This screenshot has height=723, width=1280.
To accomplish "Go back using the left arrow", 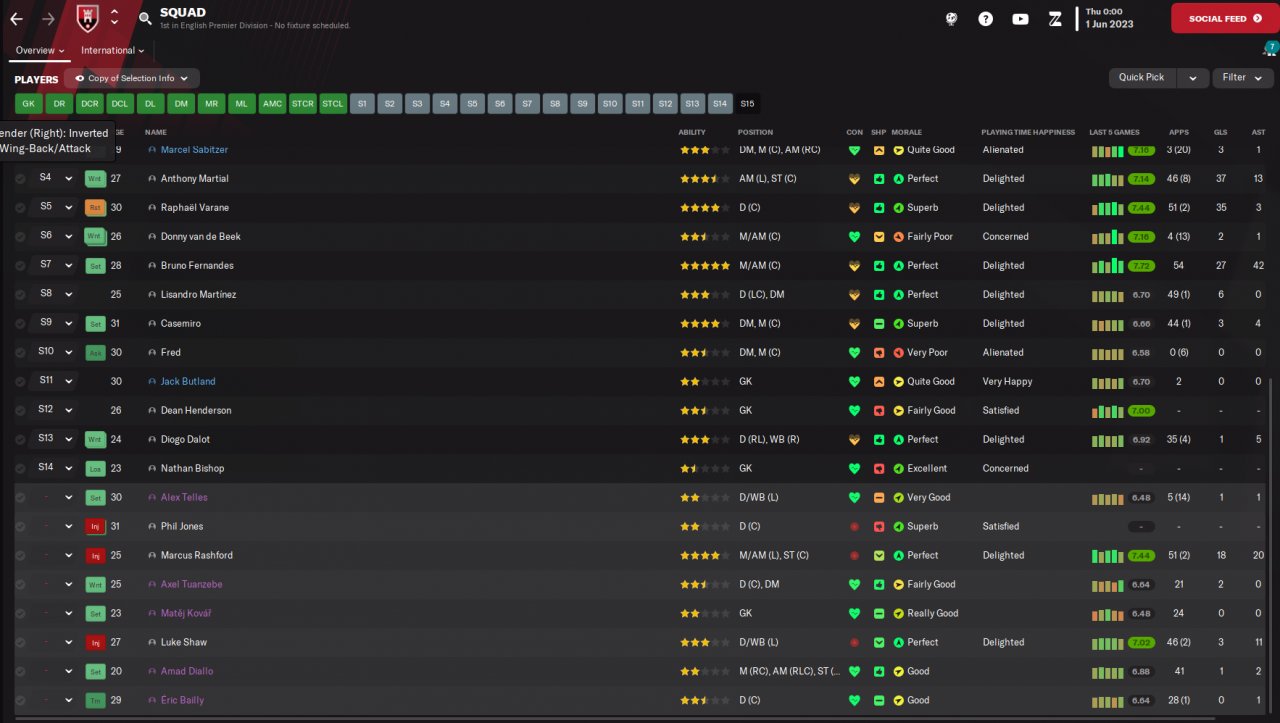I will [16, 19].
